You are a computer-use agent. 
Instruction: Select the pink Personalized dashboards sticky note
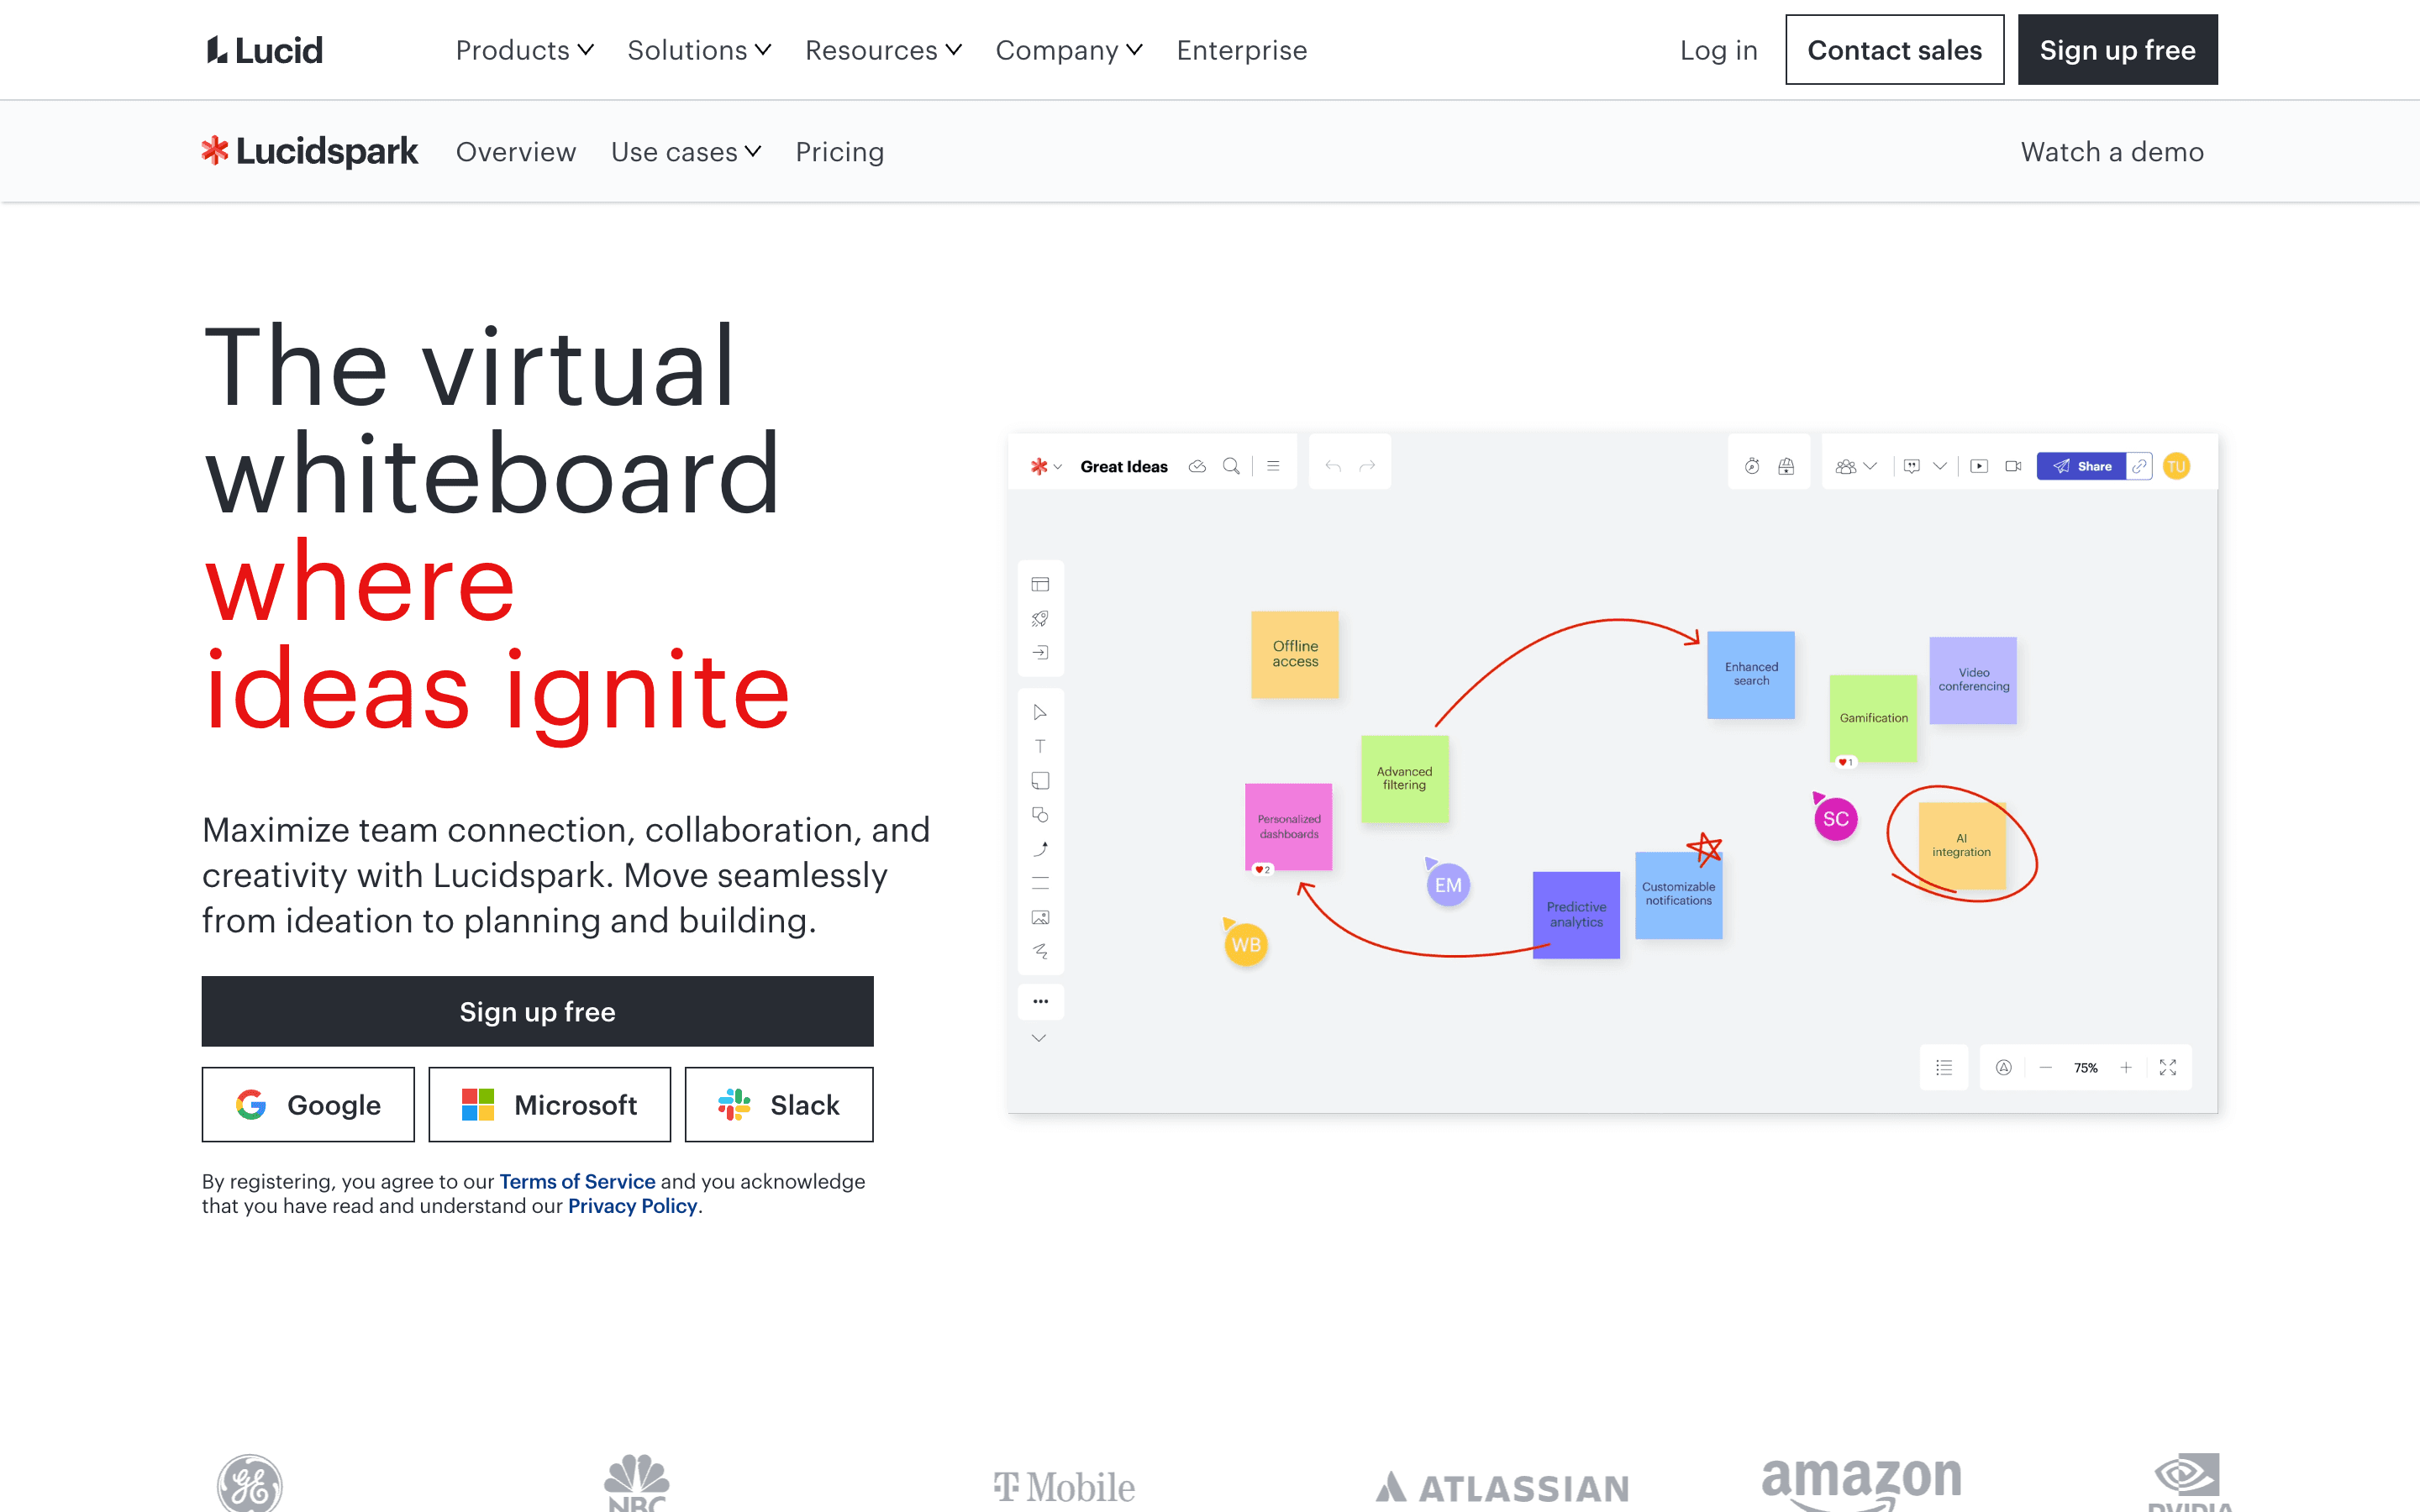coord(1288,827)
